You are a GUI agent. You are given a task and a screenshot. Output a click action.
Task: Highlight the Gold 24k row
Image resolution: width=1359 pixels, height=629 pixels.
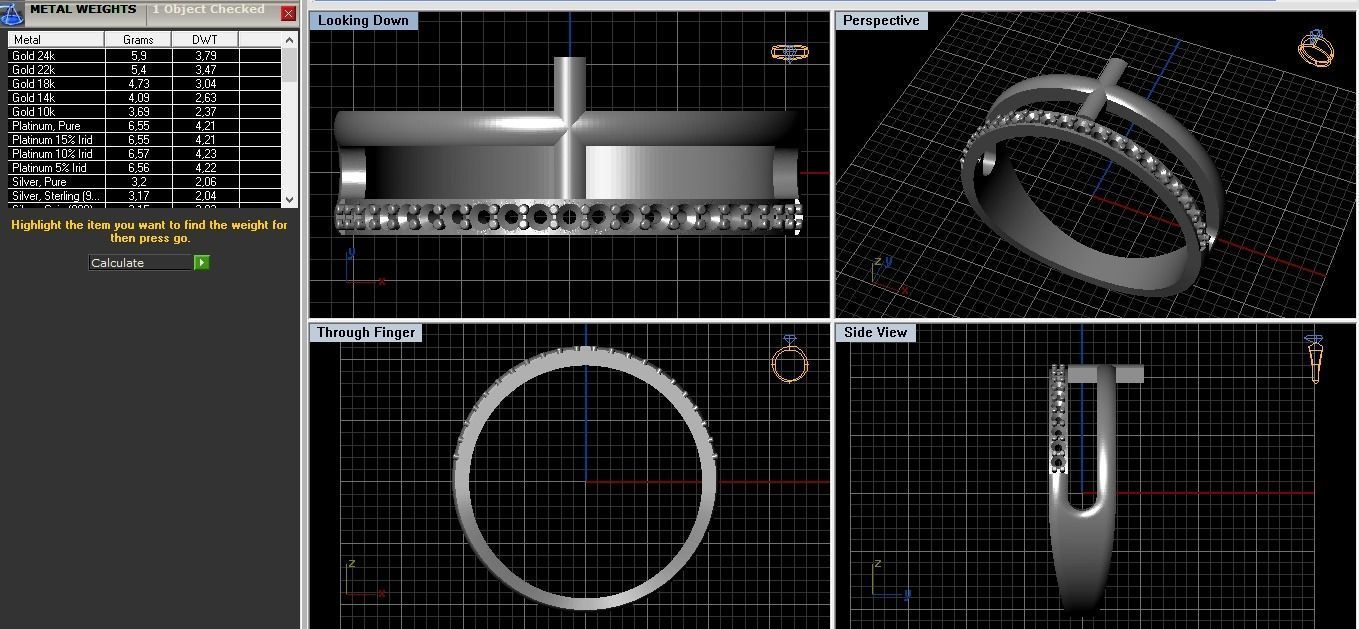pos(145,56)
